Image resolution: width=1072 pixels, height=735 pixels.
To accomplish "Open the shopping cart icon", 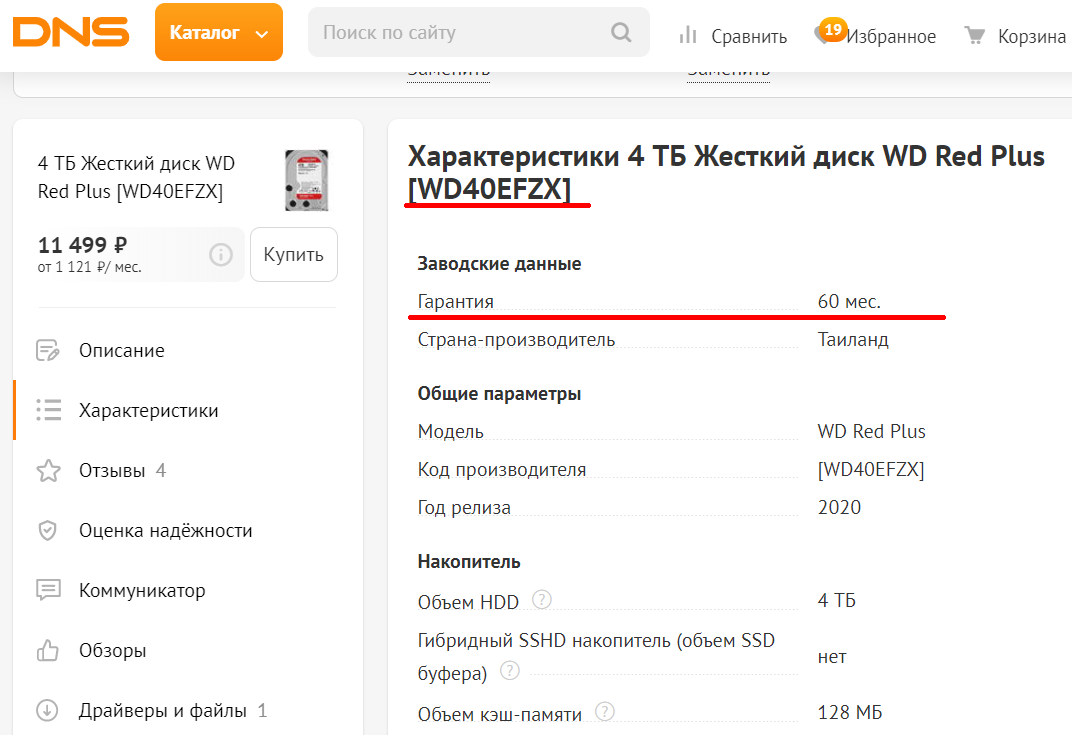I will (974, 36).
